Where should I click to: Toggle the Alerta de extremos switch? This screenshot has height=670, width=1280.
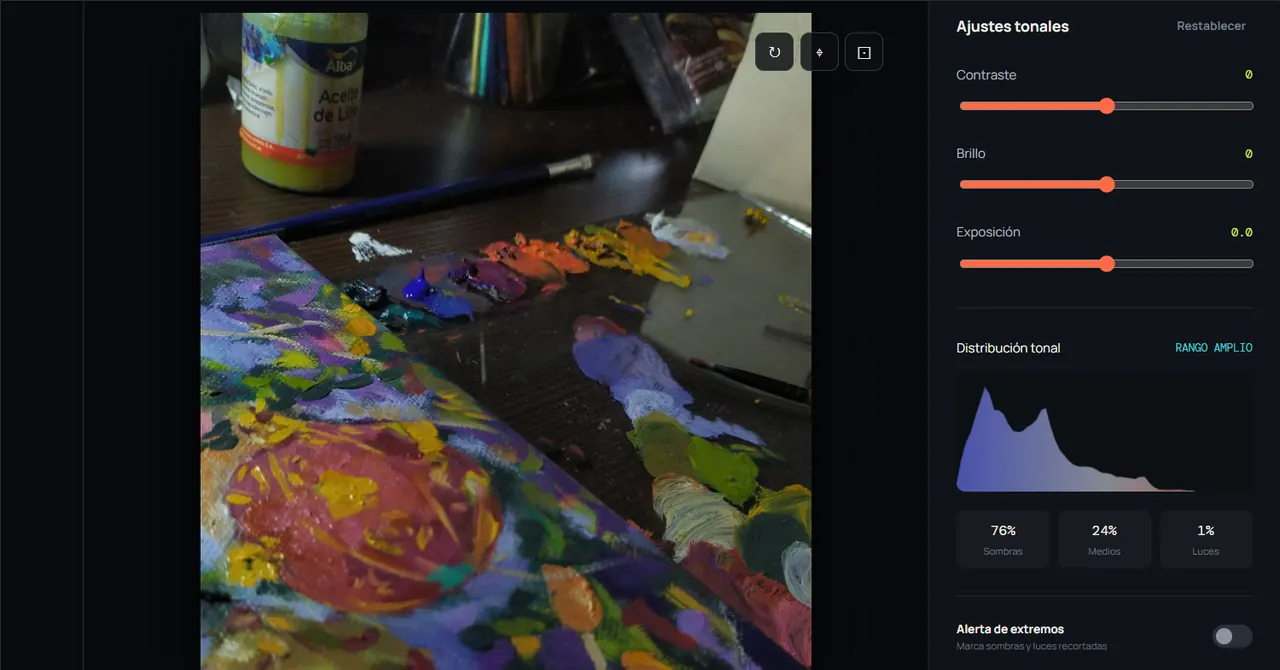click(x=1232, y=637)
